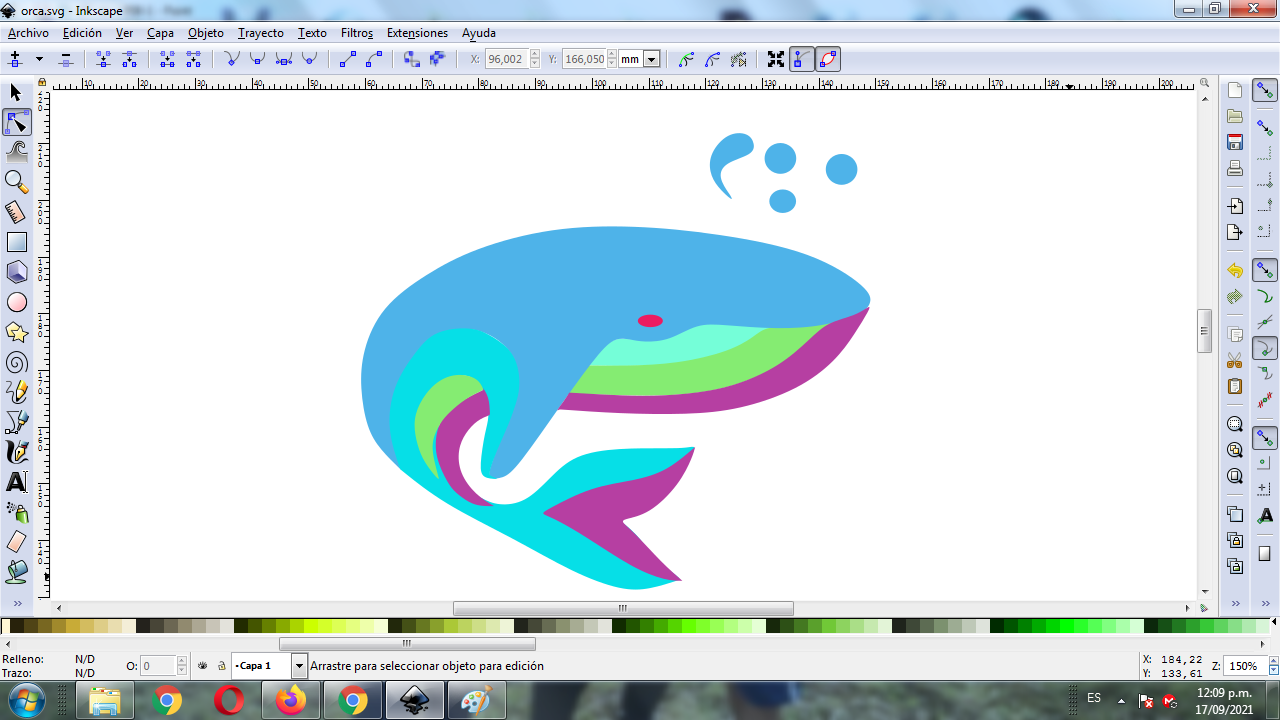Open the Trayecto menu

click(261, 33)
